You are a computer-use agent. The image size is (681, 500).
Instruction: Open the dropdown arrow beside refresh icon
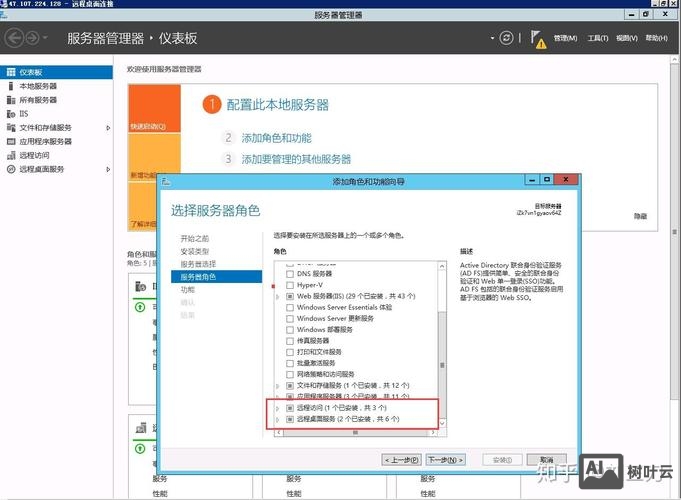(492, 38)
